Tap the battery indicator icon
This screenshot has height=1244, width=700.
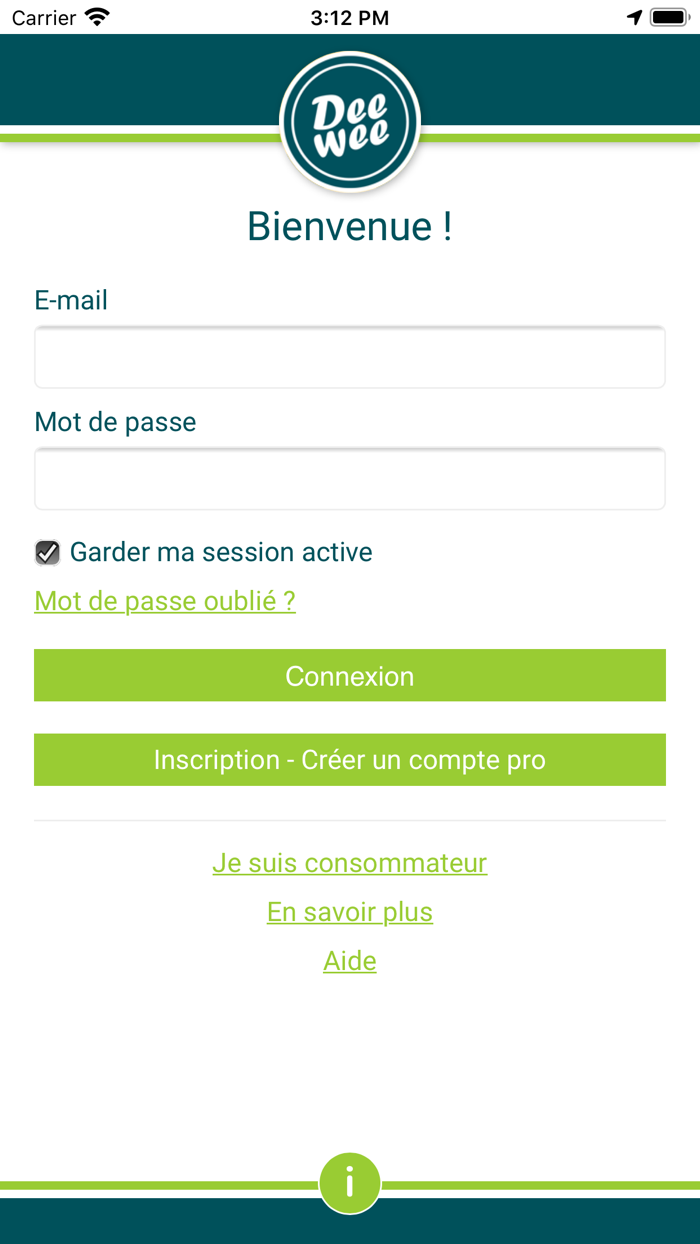click(667, 17)
